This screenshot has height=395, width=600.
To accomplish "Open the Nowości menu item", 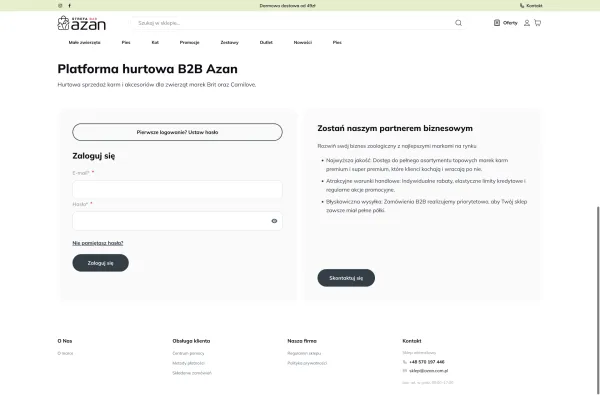I will (x=303, y=42).
